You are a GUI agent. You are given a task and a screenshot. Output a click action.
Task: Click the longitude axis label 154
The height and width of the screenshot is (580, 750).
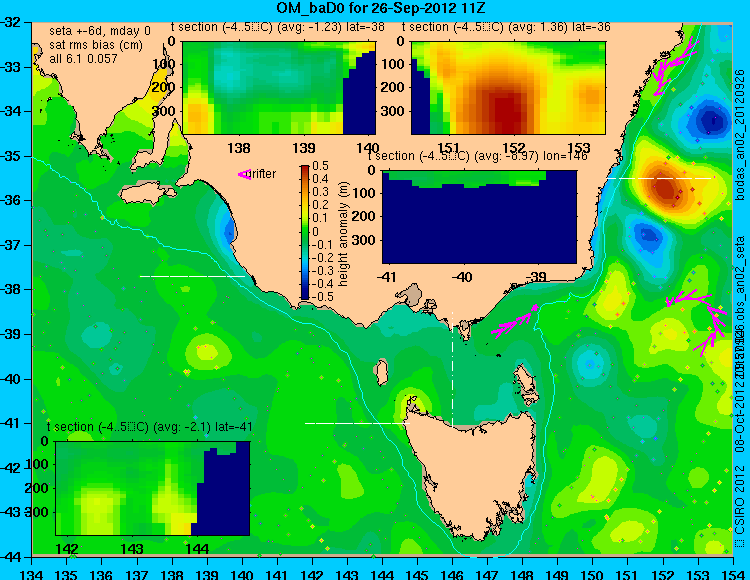733,574
